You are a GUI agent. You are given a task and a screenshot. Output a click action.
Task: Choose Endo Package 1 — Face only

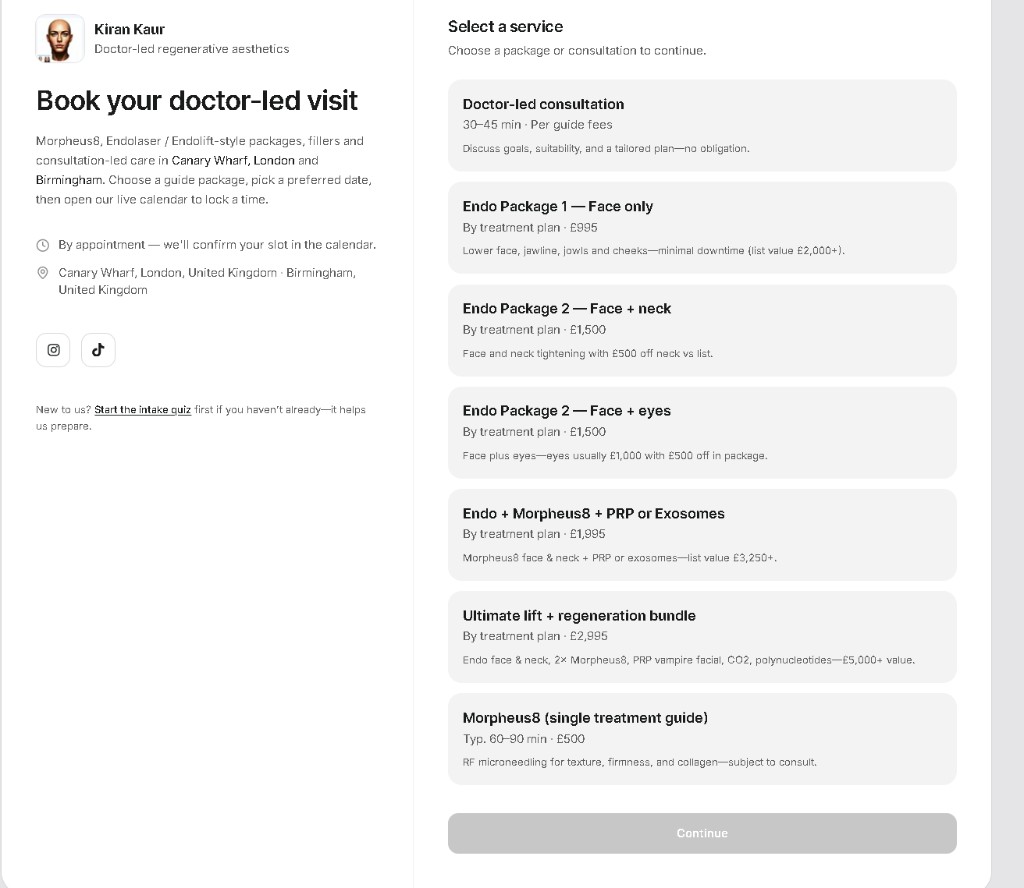(702, 228)
